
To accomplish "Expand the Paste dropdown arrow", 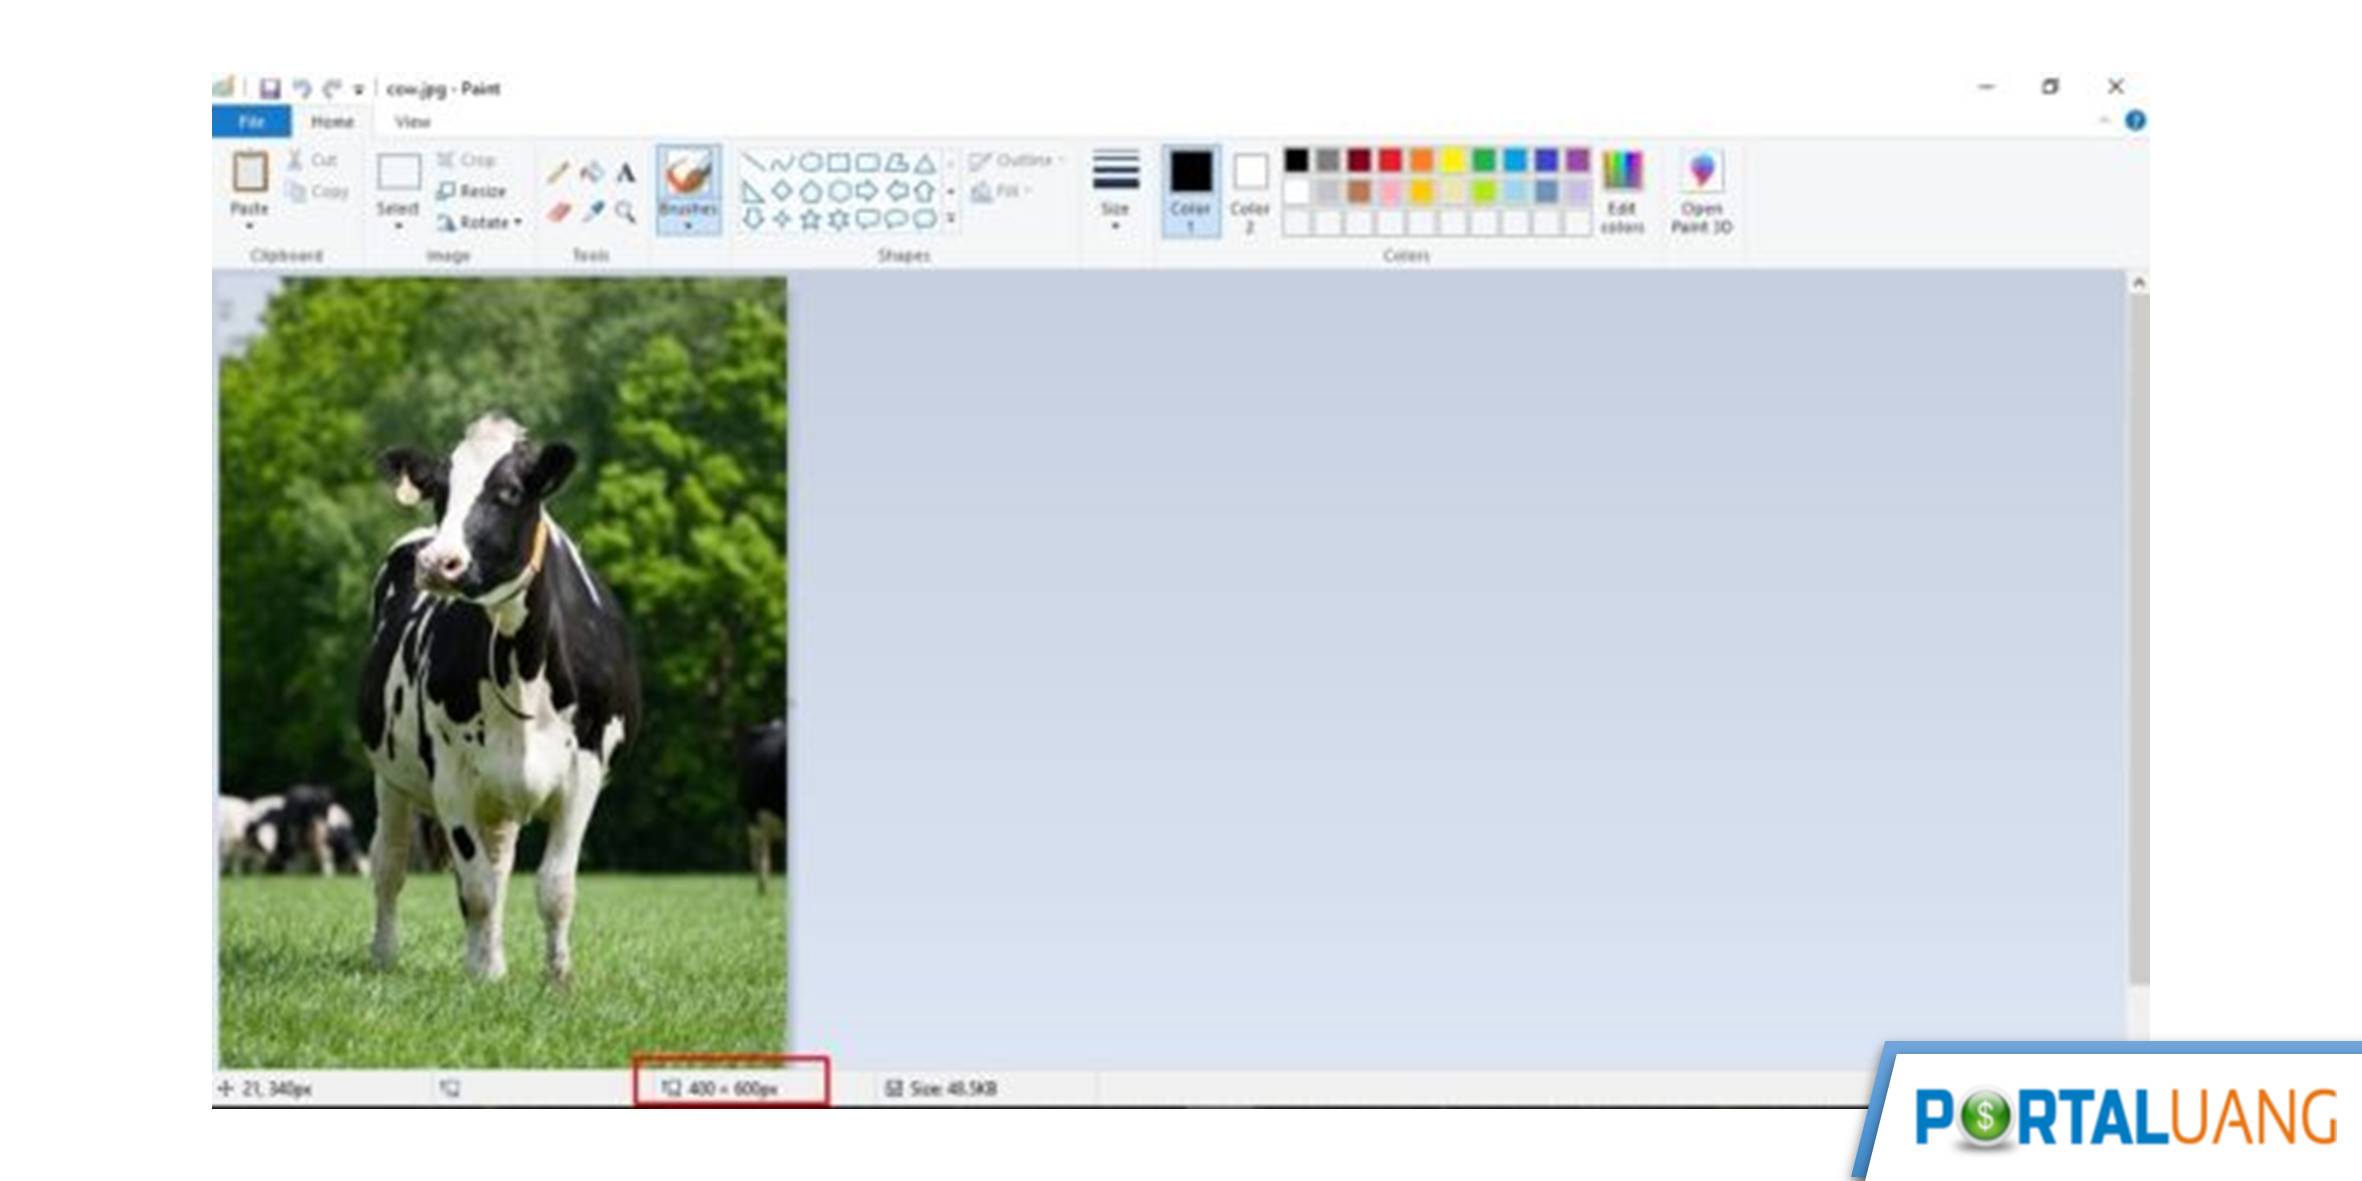I will pos(249,227).
